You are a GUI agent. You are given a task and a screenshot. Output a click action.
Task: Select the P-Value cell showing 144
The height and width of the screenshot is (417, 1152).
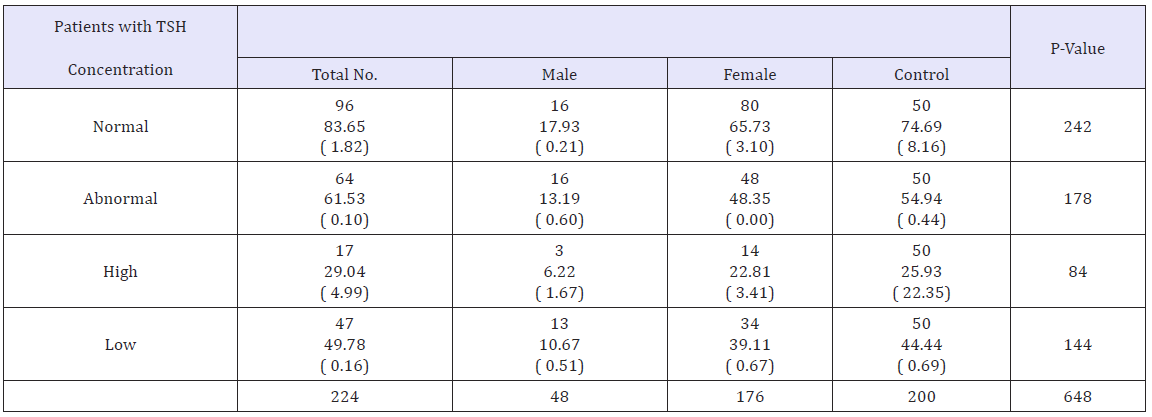(1077, 345)
